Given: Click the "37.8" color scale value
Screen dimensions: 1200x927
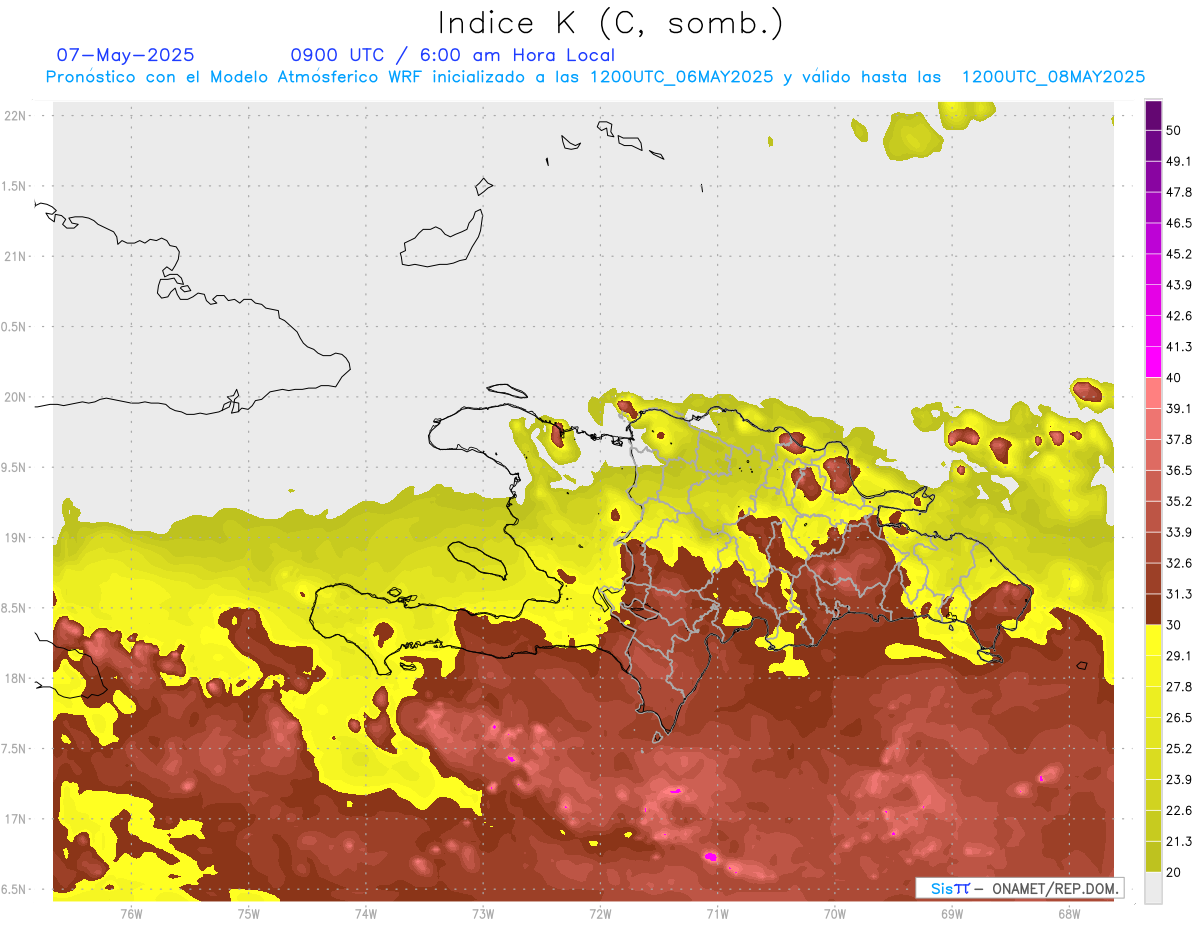Looking at the screenshot, I should click(x=1179, y=439).
